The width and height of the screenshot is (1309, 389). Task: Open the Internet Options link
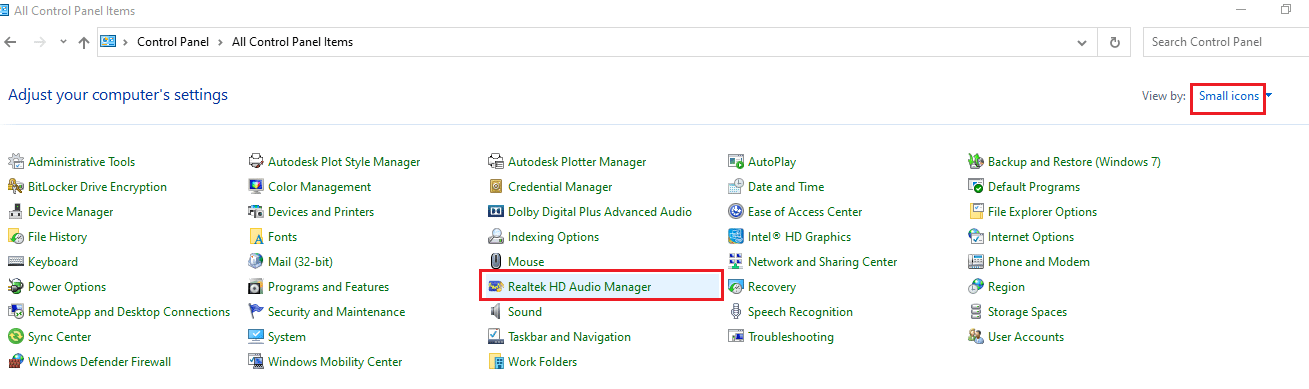pos(1031,237)
